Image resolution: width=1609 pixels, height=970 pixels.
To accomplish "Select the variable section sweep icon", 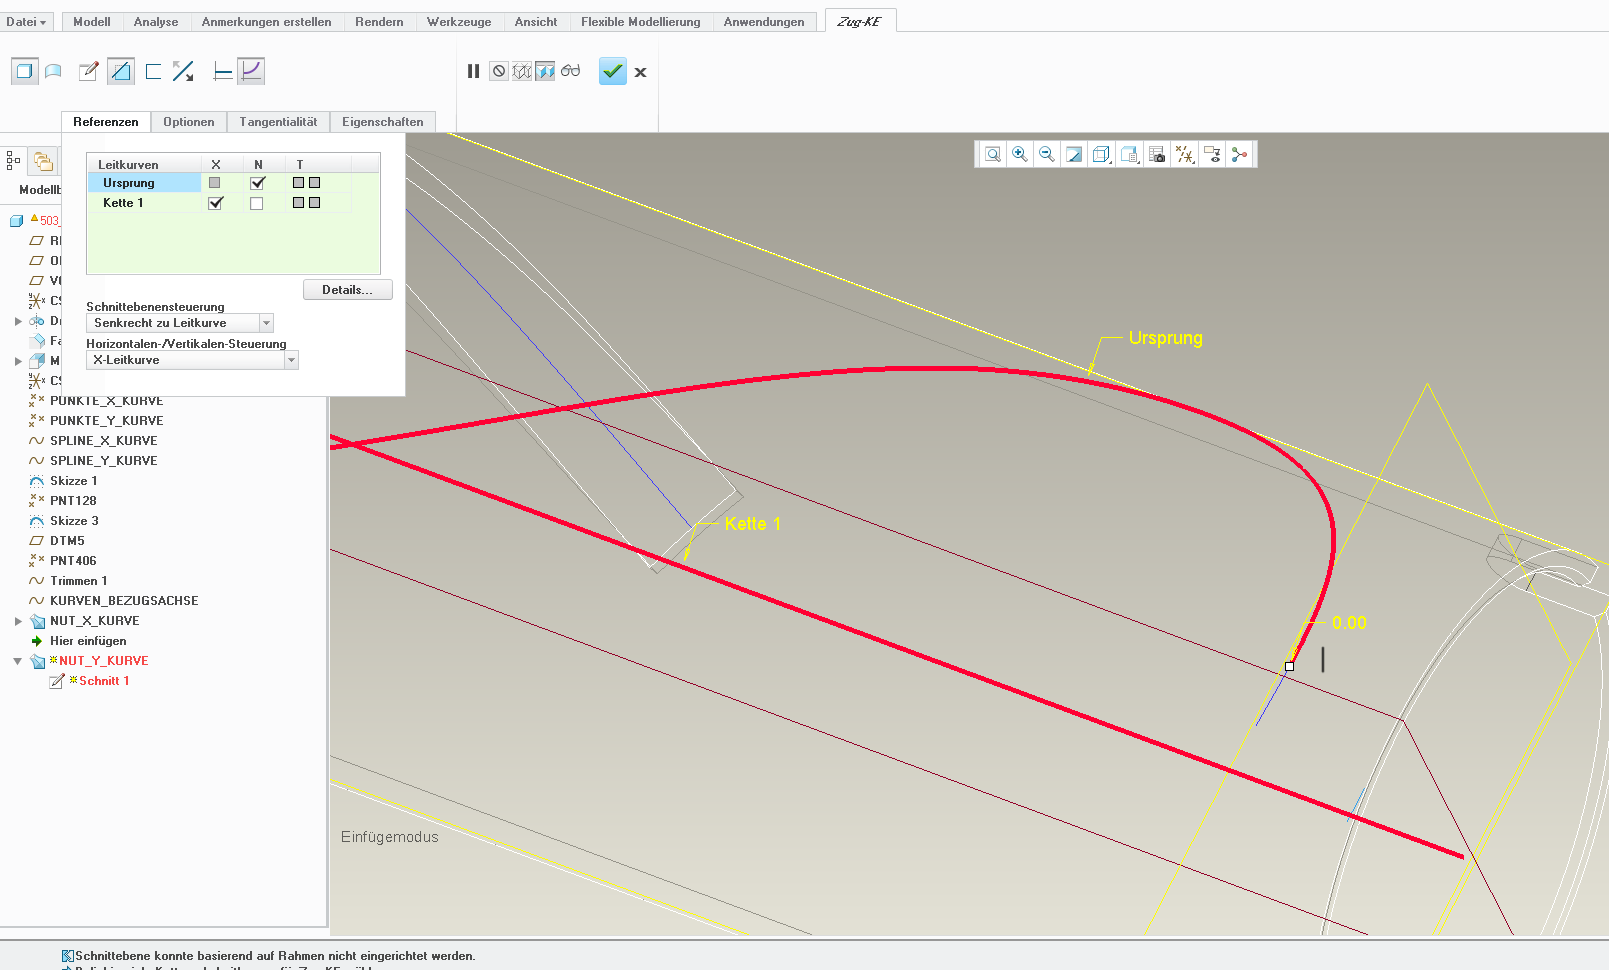I will (x=251, y=71).
